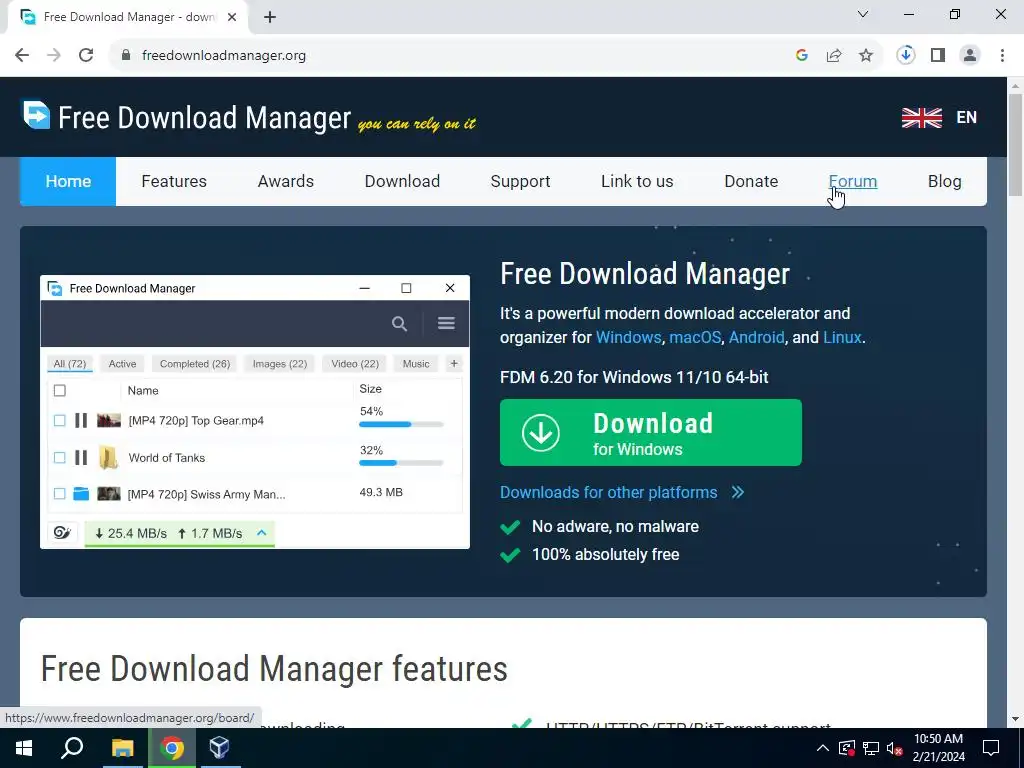Open a new browser tab with plus
Screen dimensions: 1024x768
click(270, 17)
